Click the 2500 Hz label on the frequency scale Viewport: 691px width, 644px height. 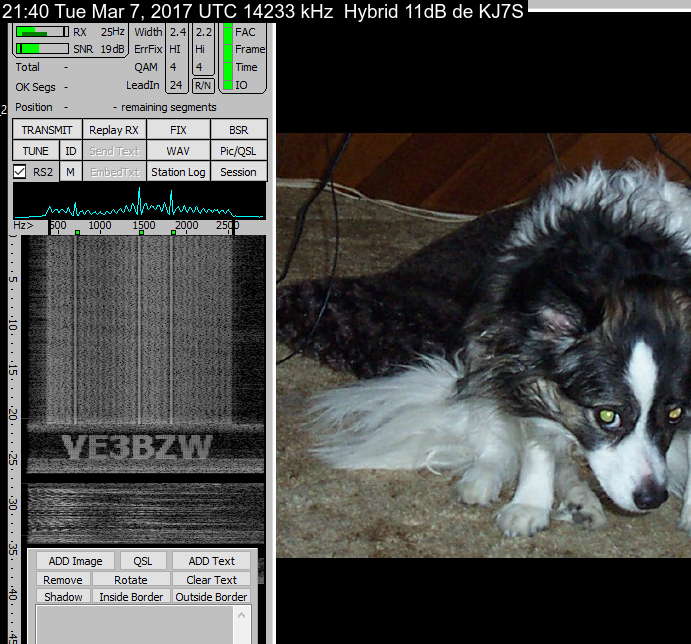pos(227,225)
